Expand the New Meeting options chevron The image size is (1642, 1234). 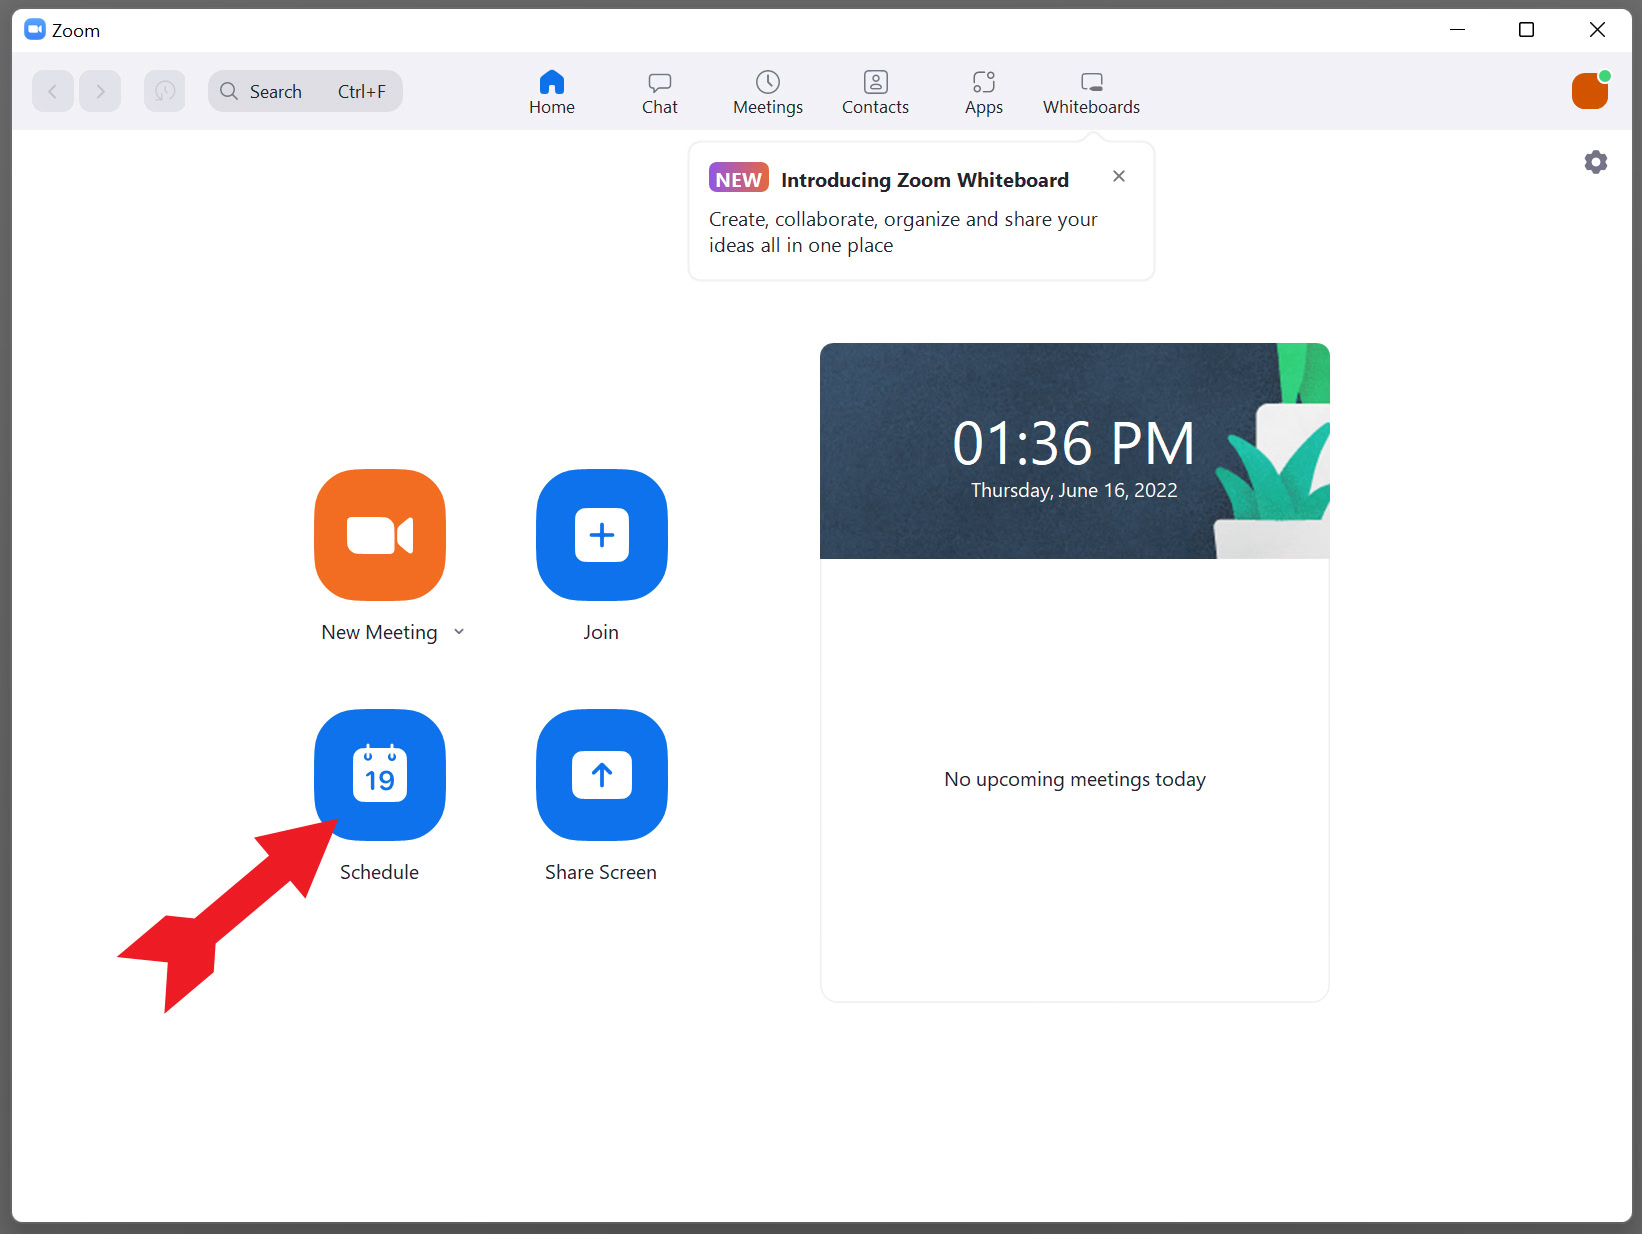[459, 632]
